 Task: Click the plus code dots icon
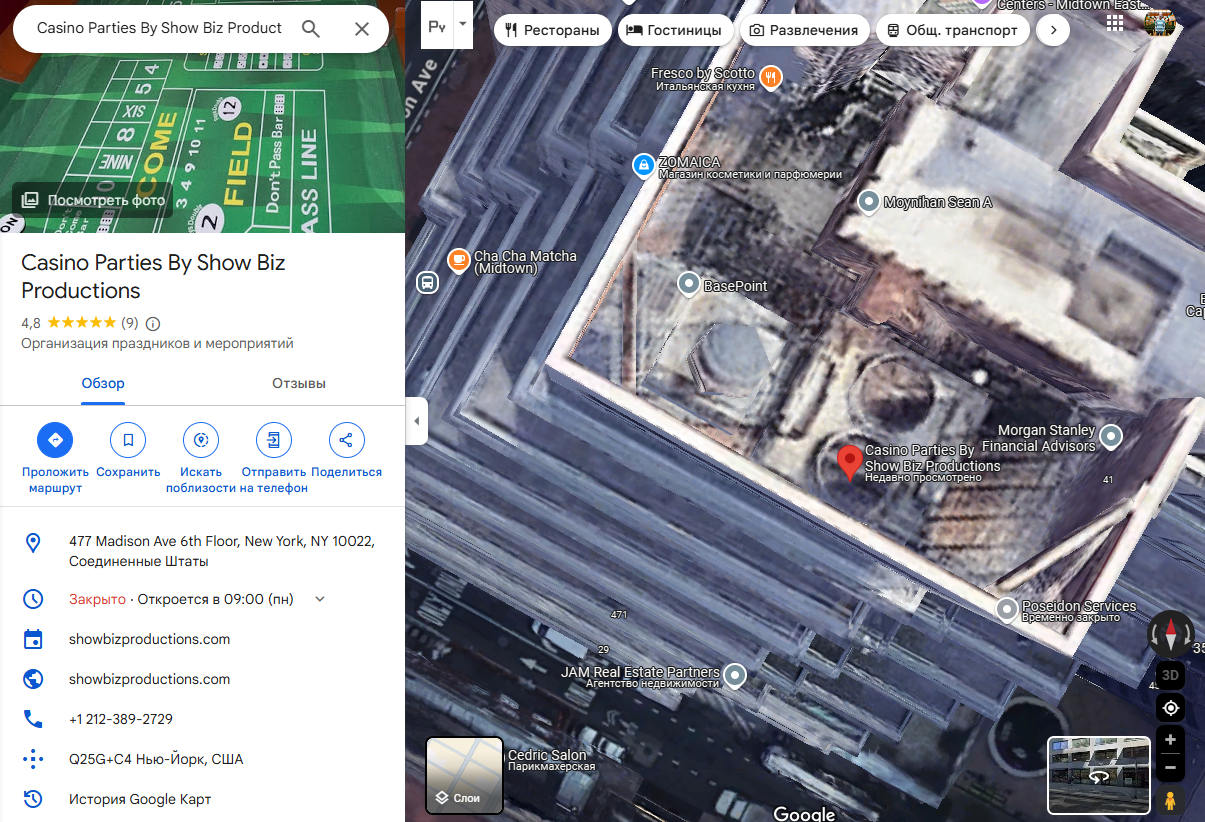(x=33, y=759)
